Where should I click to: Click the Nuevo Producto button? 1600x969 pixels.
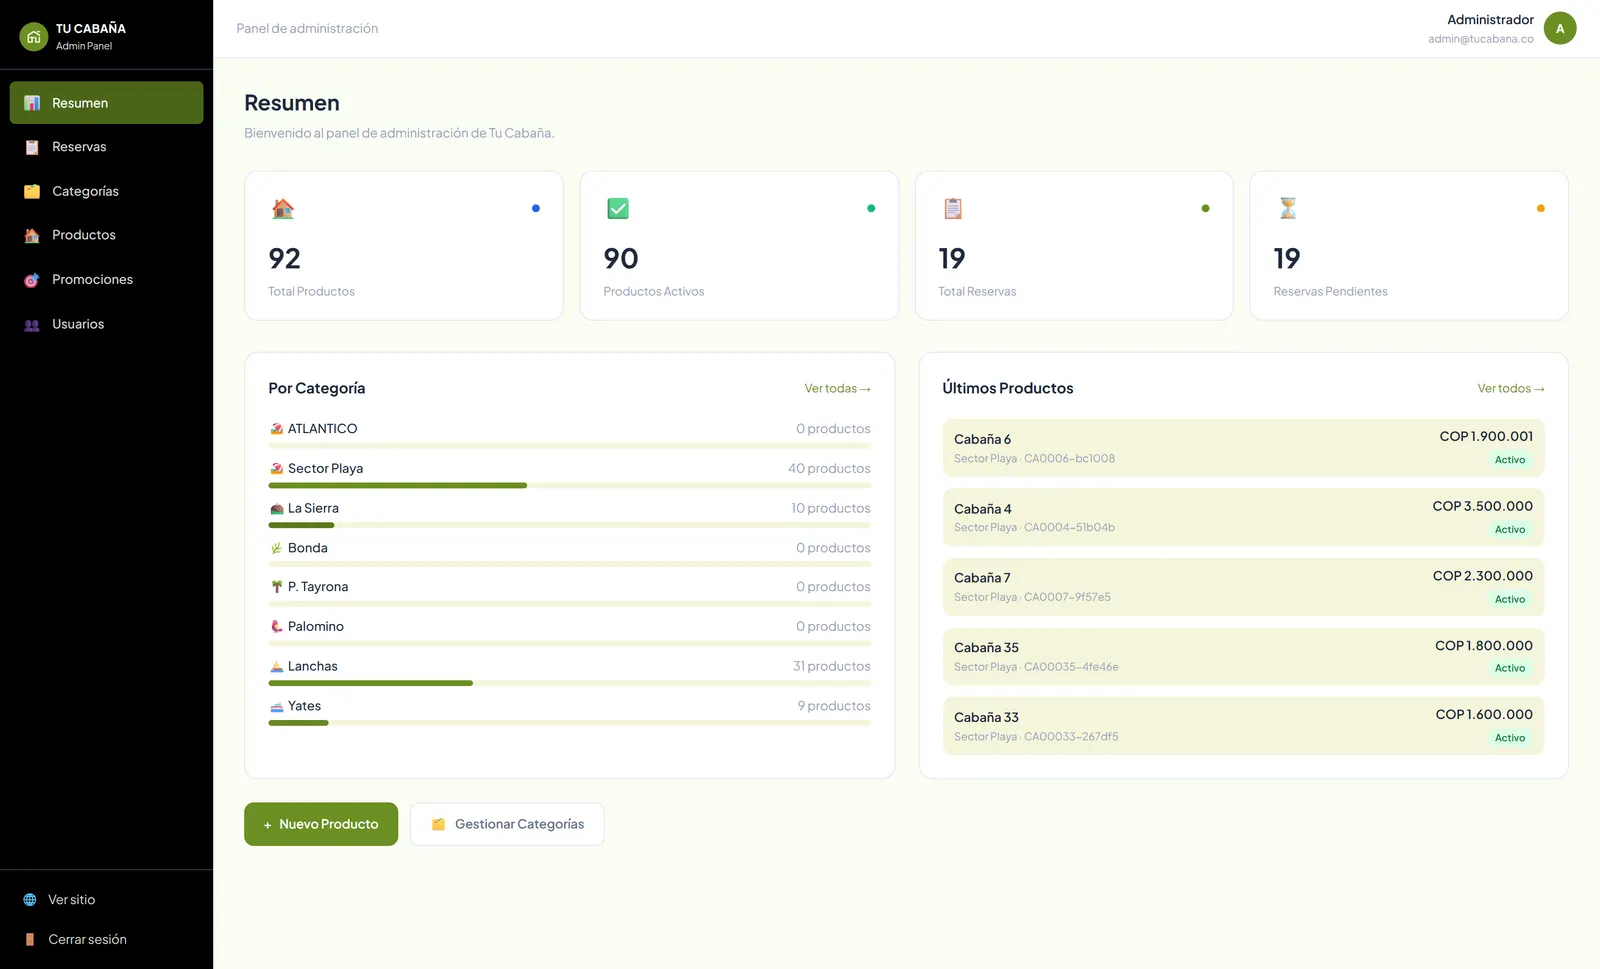click(x=321, y=824)
